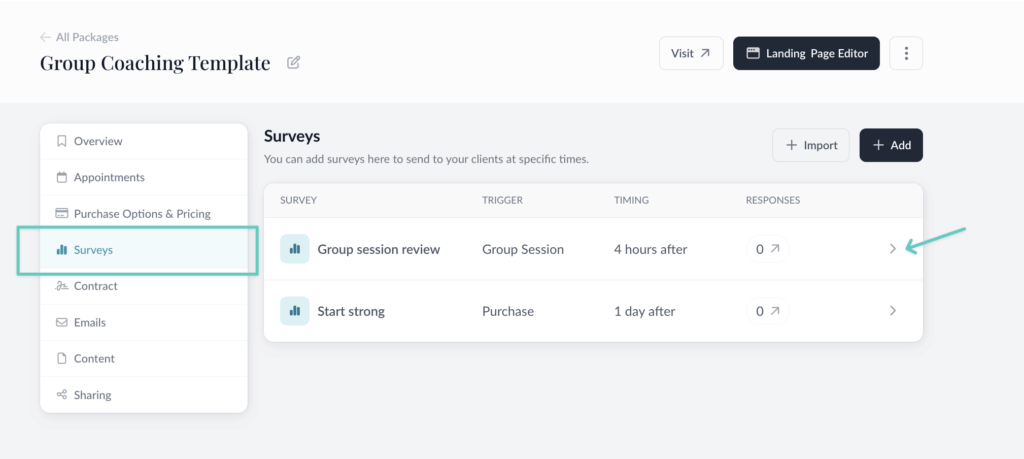Expand the Start strong row chevron
The height and width of the screenshot is (459, 1024).
[893, 311]
